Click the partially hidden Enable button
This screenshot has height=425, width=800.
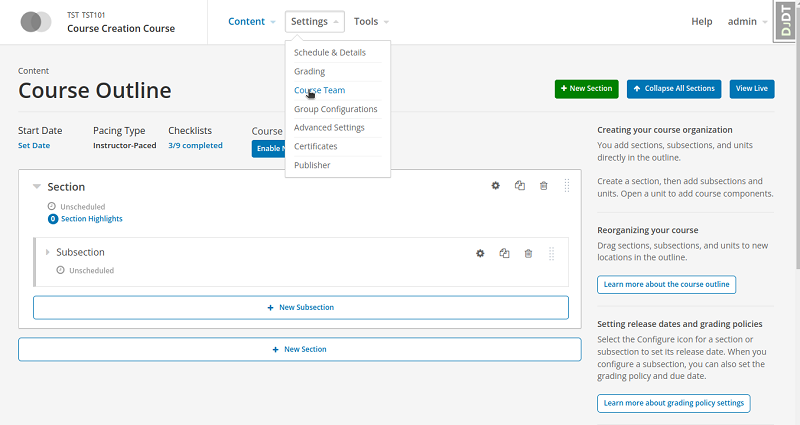[268, 148]
